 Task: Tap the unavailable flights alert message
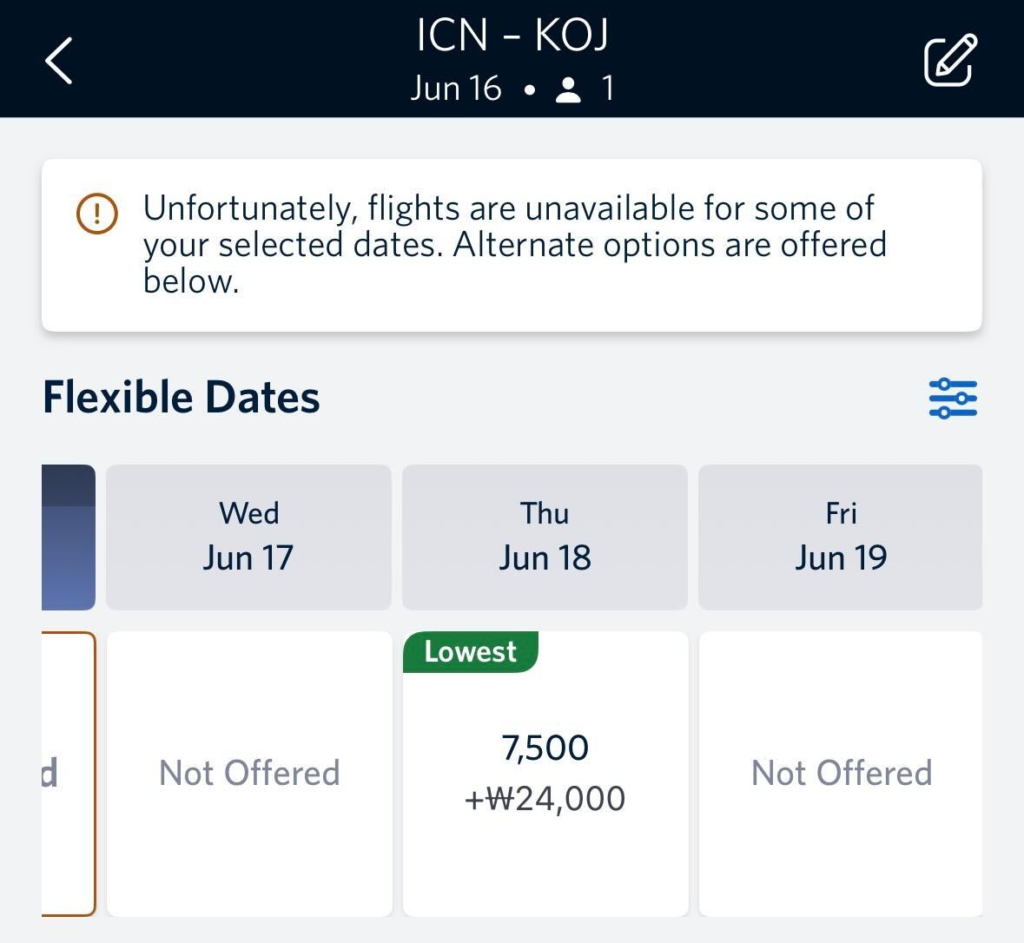point(514,245)
